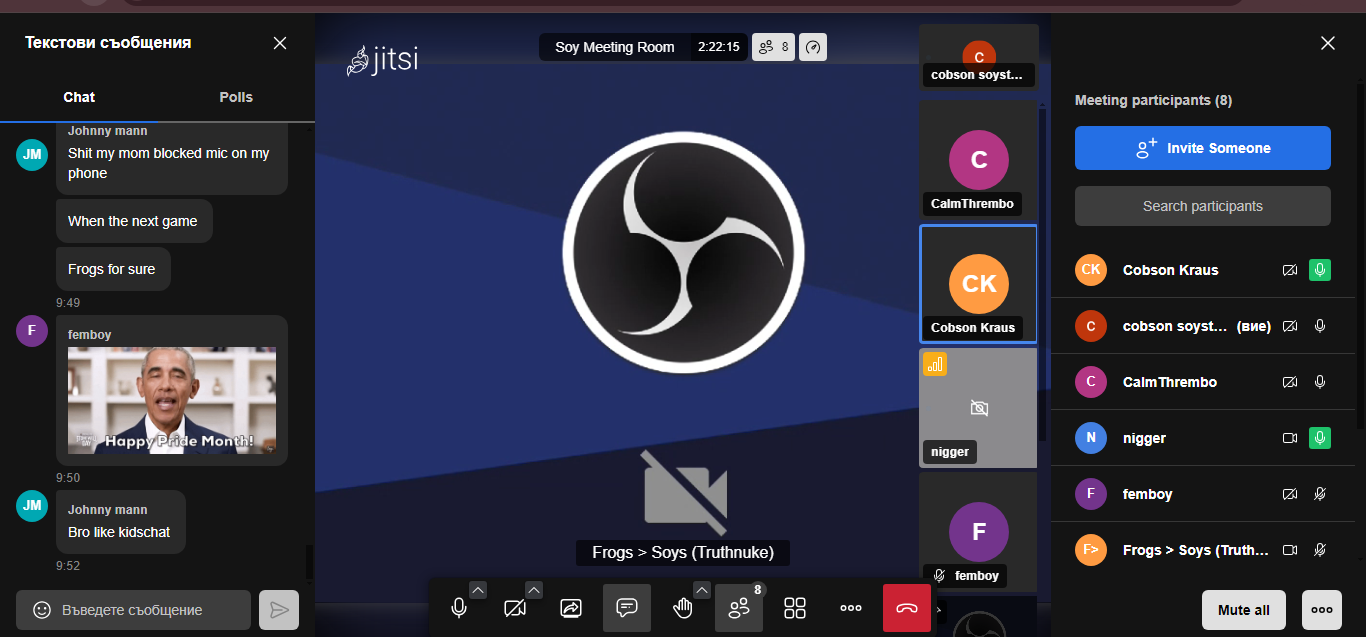1366x637 pixels.
Task: Expand the microphone audio settings chevron
Action: 478,590
